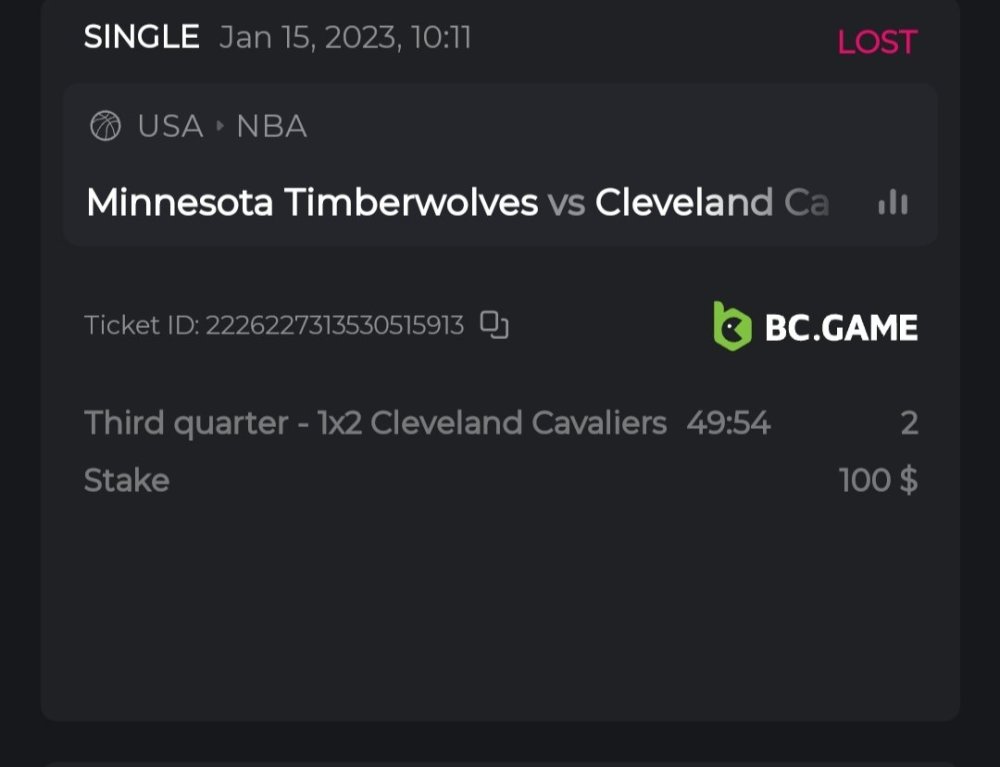The image size is (1000, 767).
Task: Click the LOST status label
Action: click(877, 42)
